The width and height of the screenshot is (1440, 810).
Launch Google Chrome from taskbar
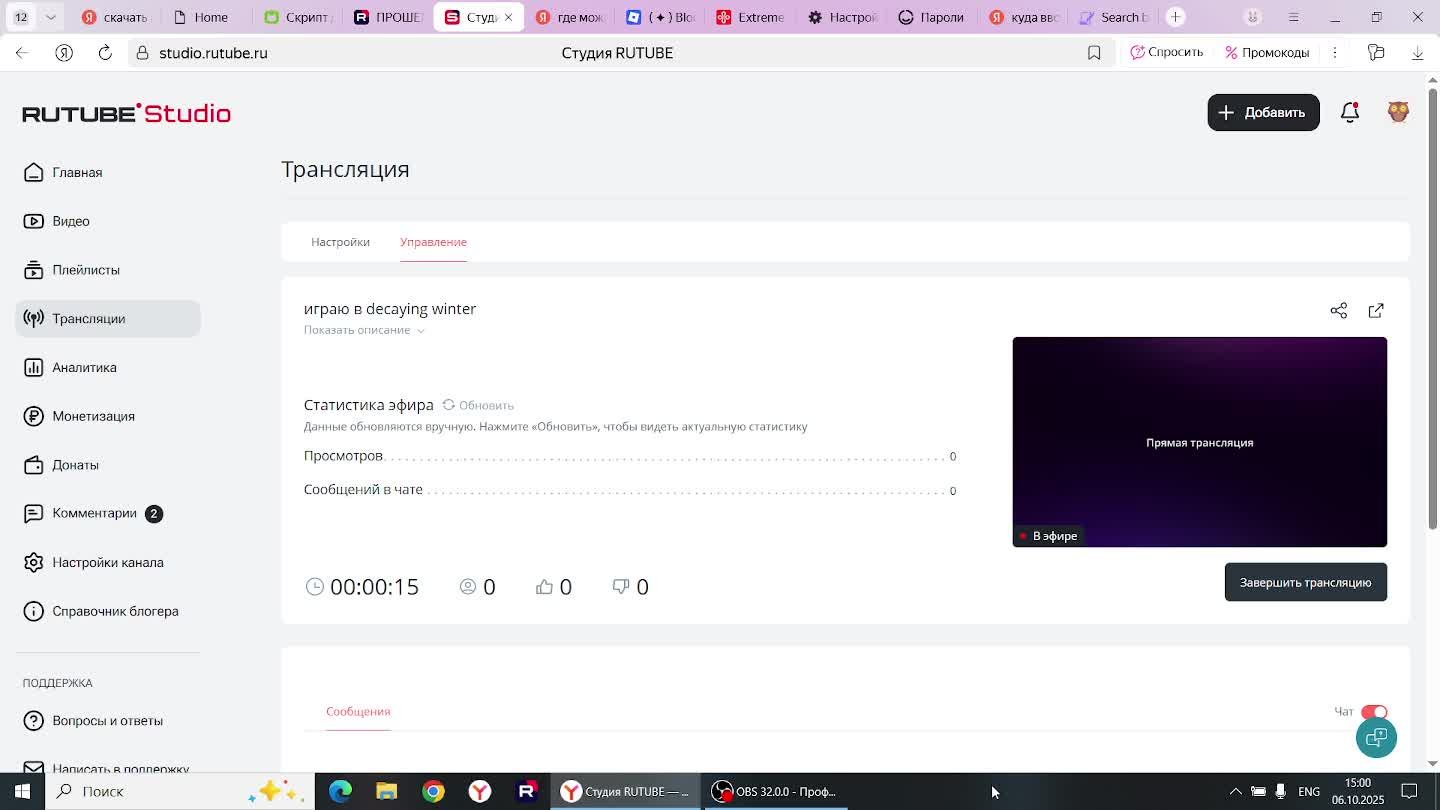coord(433,791)
